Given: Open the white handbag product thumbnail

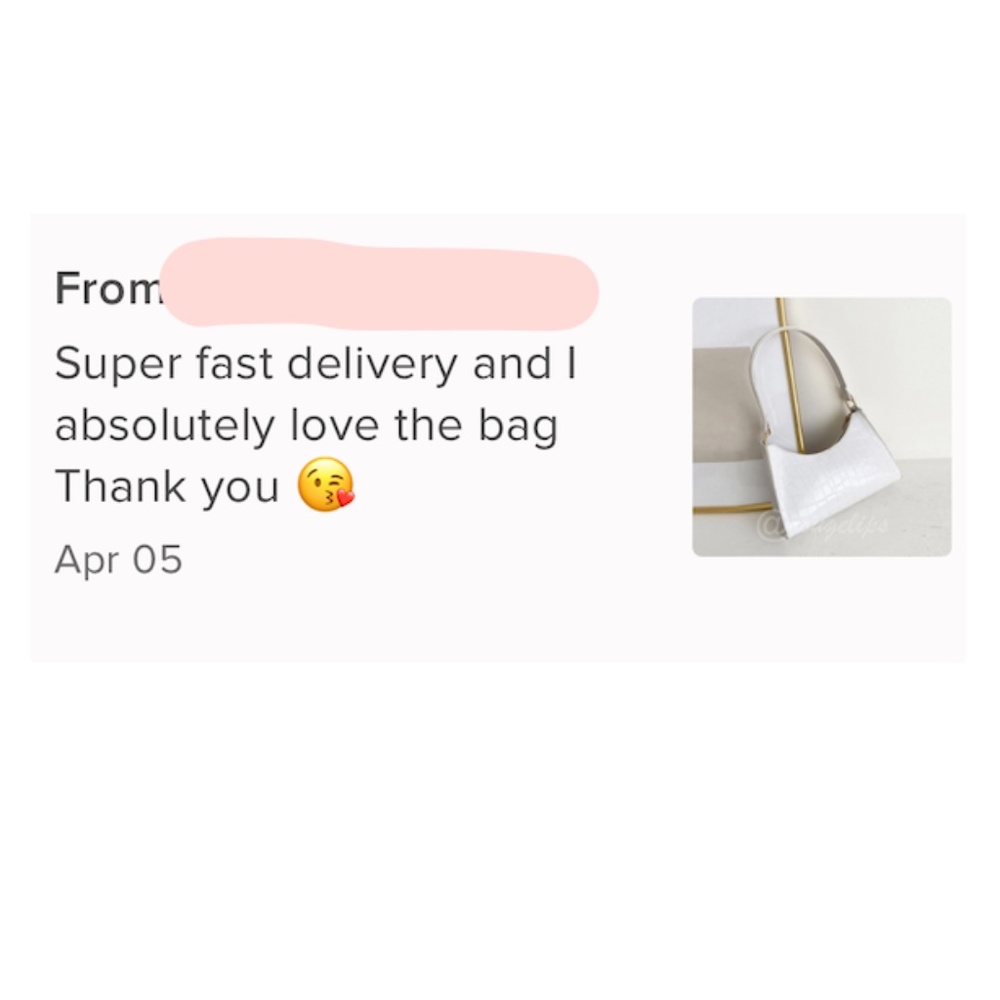Looking at the screenshot, I should coord(821,427).
